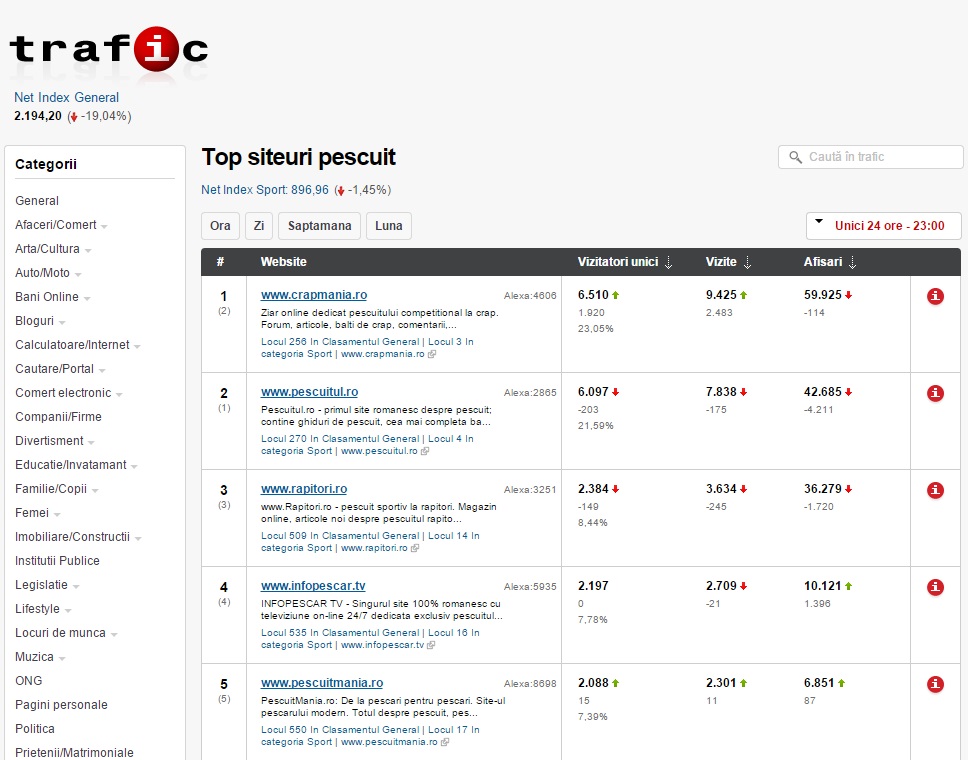
Task: Select Companii/Firme category
Action: (x=58, y=417)
